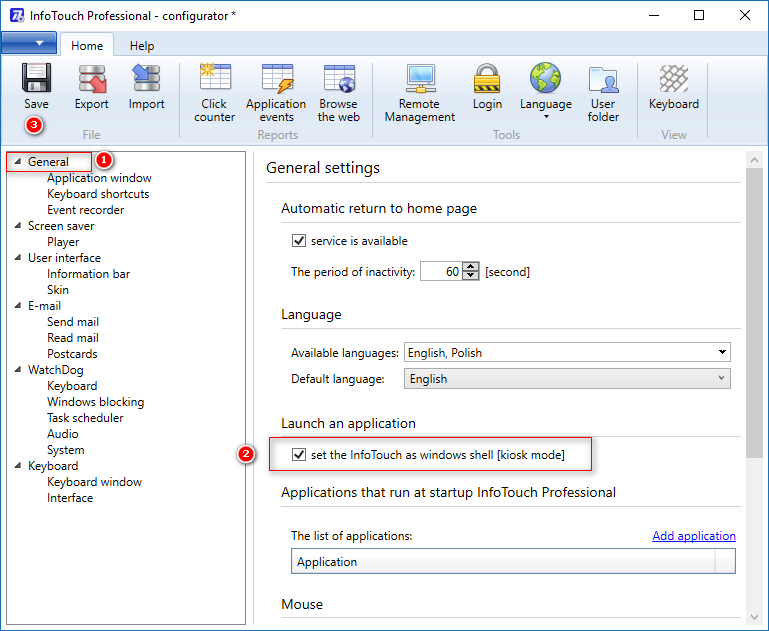Open the blue application menu button
769x631 pixels.
click(29, 43)
